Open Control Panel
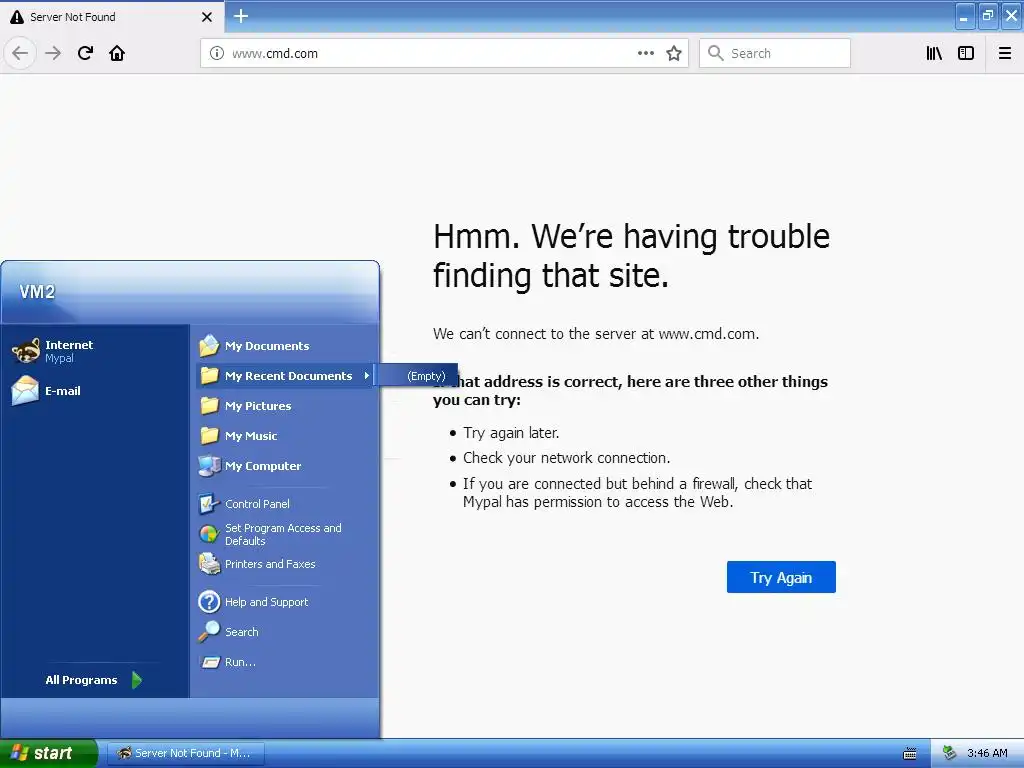1024x768 pixels. pyautogui.click(x=285, y=504)
